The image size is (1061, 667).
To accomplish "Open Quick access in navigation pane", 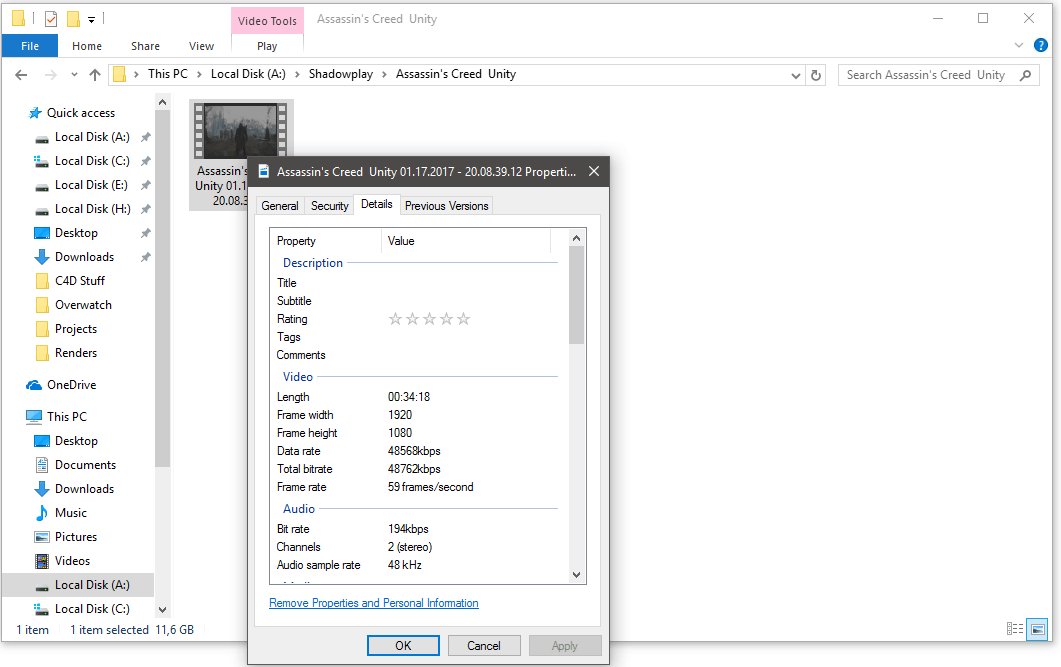I will point(81,113).
